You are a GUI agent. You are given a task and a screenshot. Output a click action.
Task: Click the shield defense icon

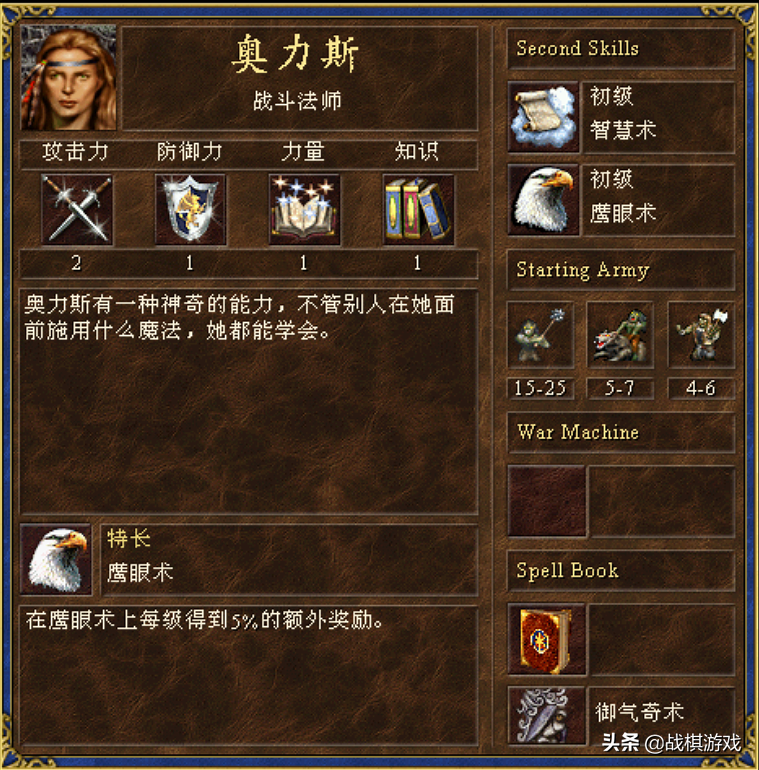pyautogui.click(x=190, y=210)
